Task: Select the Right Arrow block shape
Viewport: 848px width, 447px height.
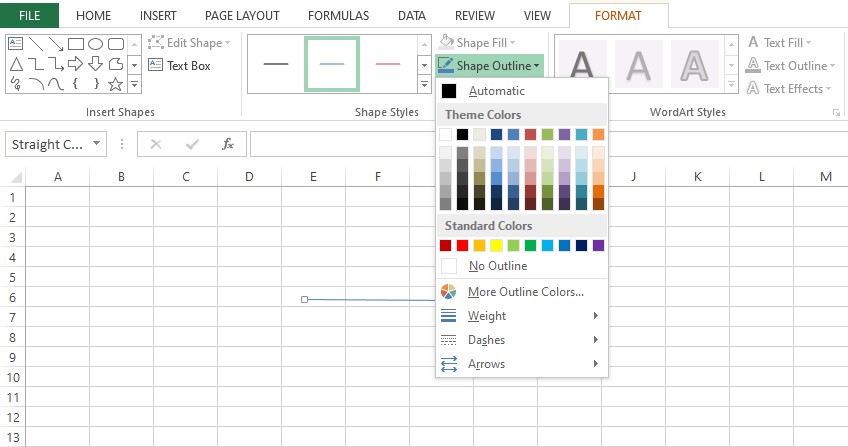Action: click(76, 64)
